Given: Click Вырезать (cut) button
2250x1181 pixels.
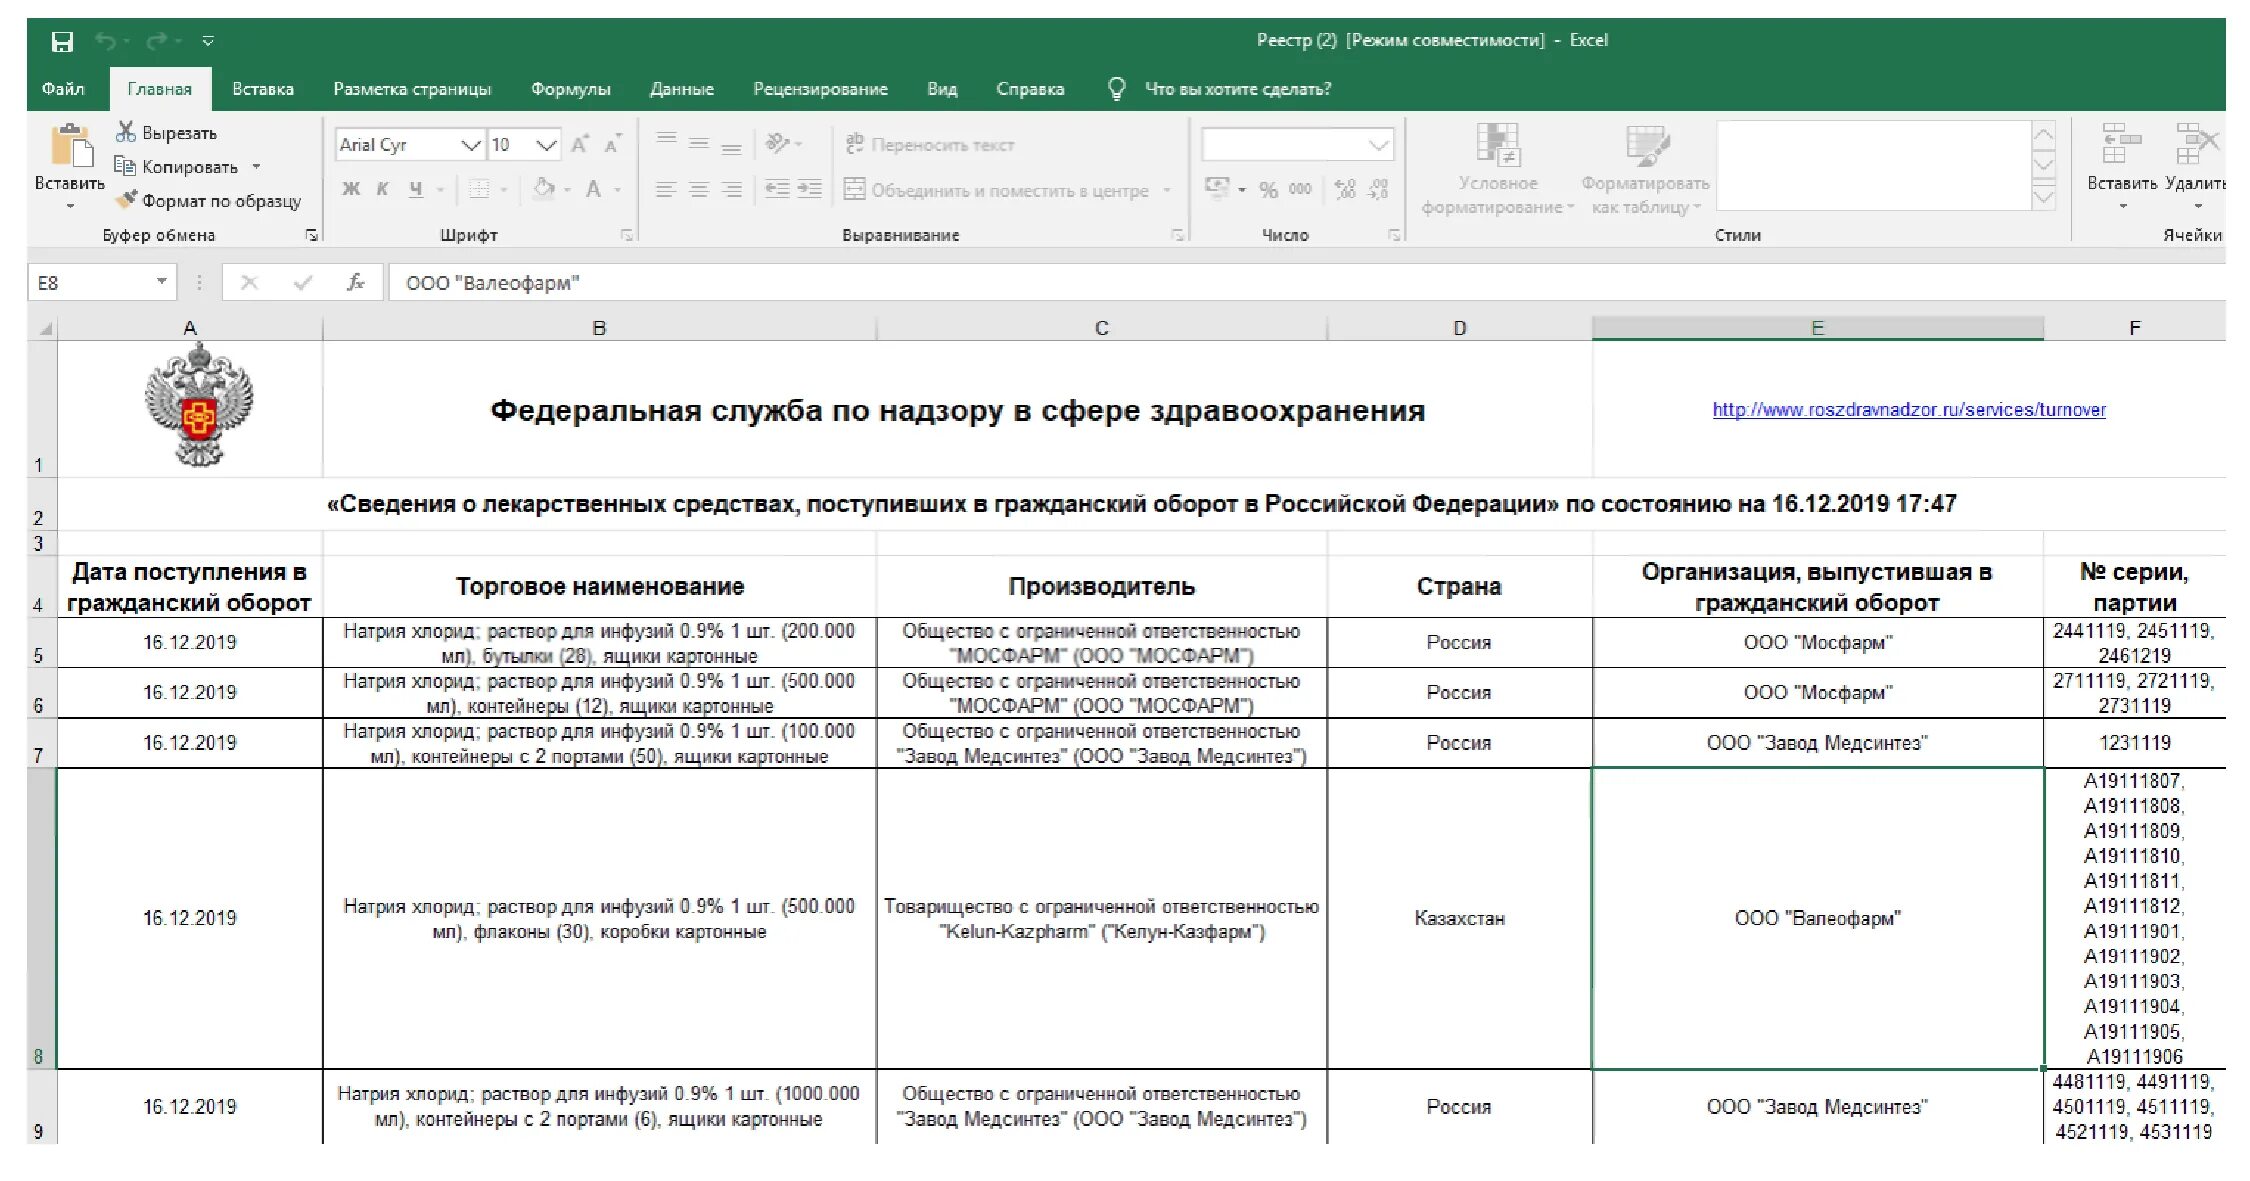Looking at the screenshot, I should [x=166, y=132].
